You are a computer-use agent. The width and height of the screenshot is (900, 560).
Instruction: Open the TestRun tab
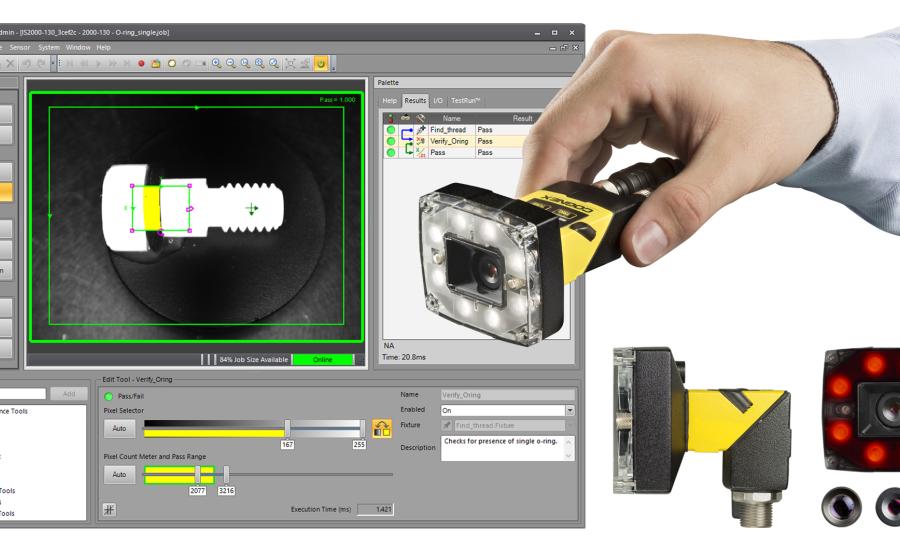465,100
